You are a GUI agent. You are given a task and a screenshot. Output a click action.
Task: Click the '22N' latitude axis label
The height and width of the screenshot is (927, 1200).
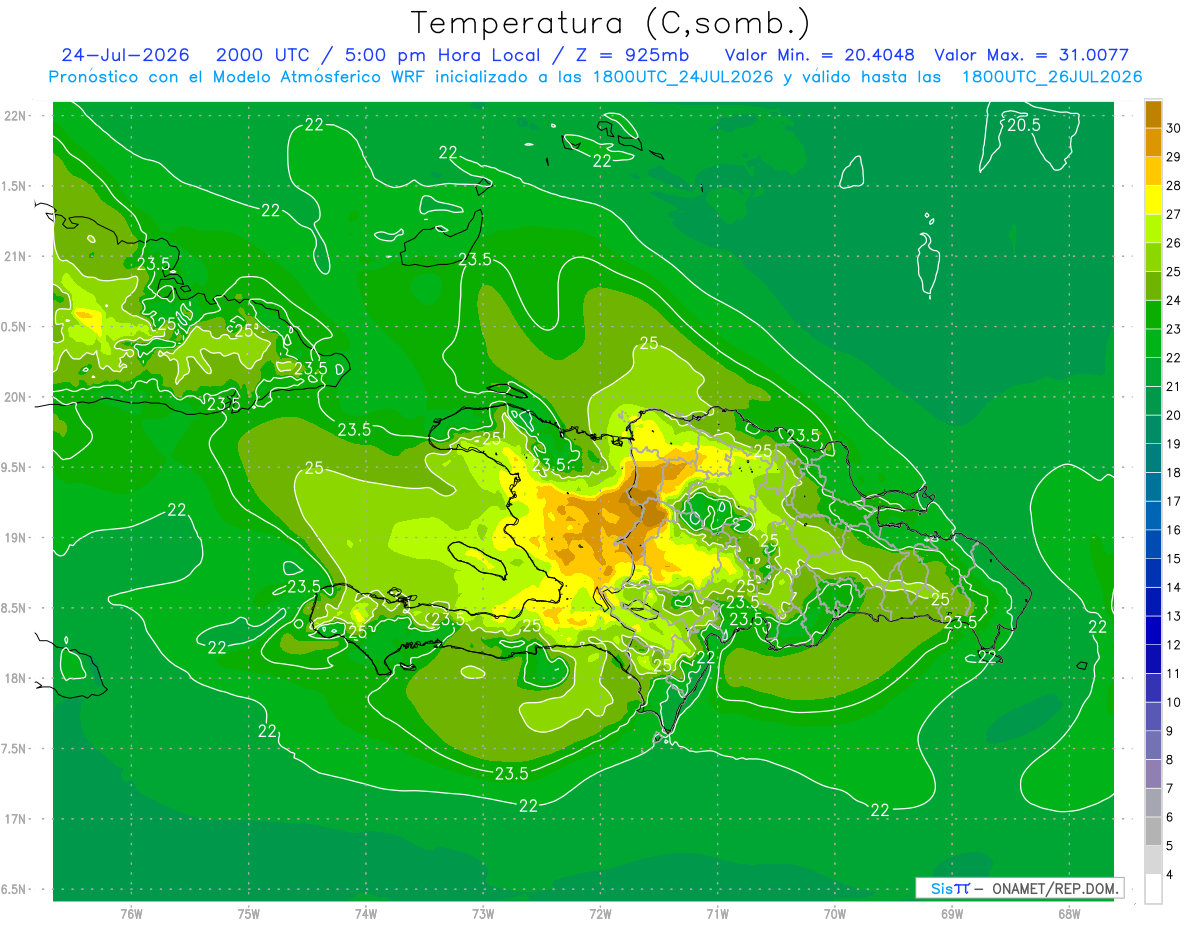[14, 116]
